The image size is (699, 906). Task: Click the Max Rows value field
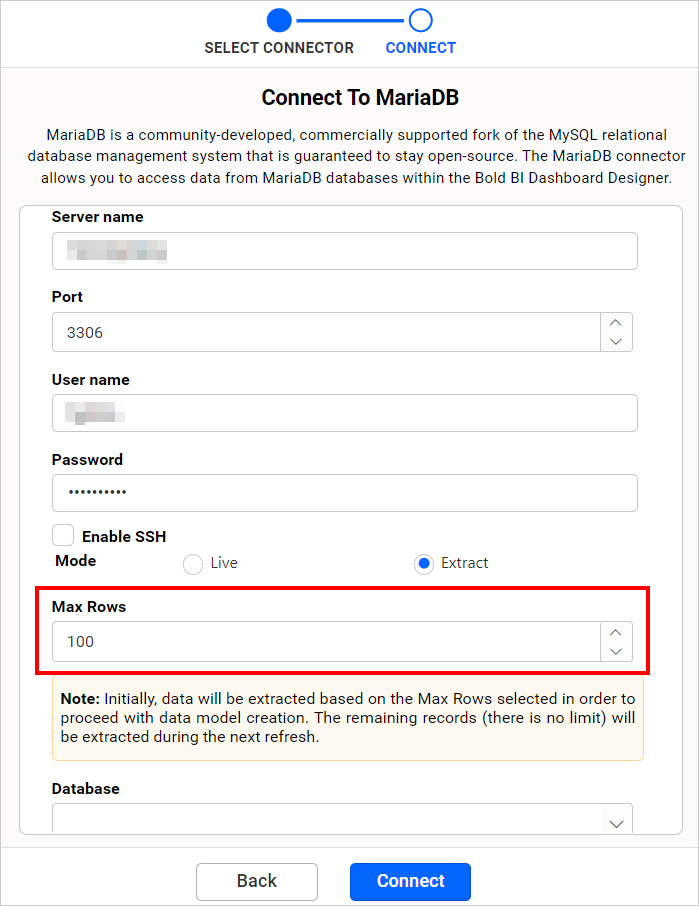[x=326, y=641]
